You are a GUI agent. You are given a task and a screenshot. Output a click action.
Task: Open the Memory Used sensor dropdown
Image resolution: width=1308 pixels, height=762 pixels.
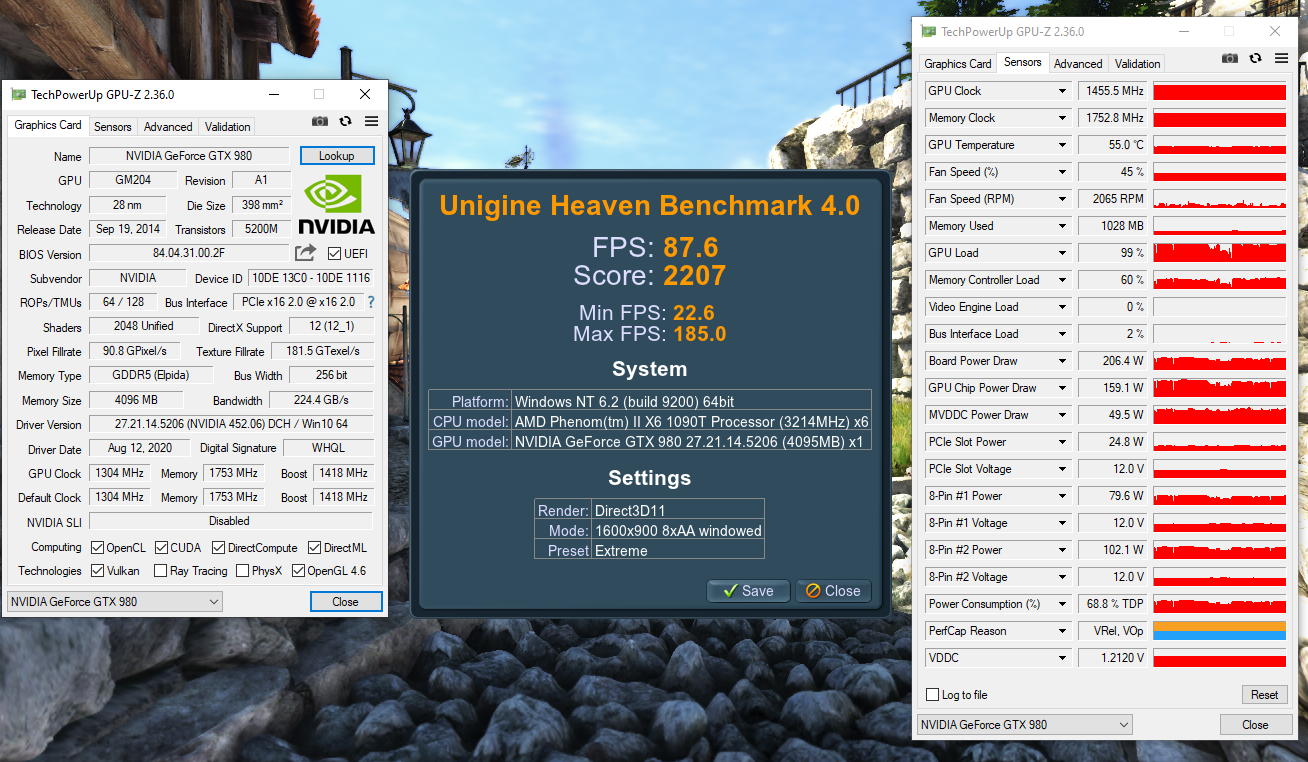click(x=1062, y=226)
